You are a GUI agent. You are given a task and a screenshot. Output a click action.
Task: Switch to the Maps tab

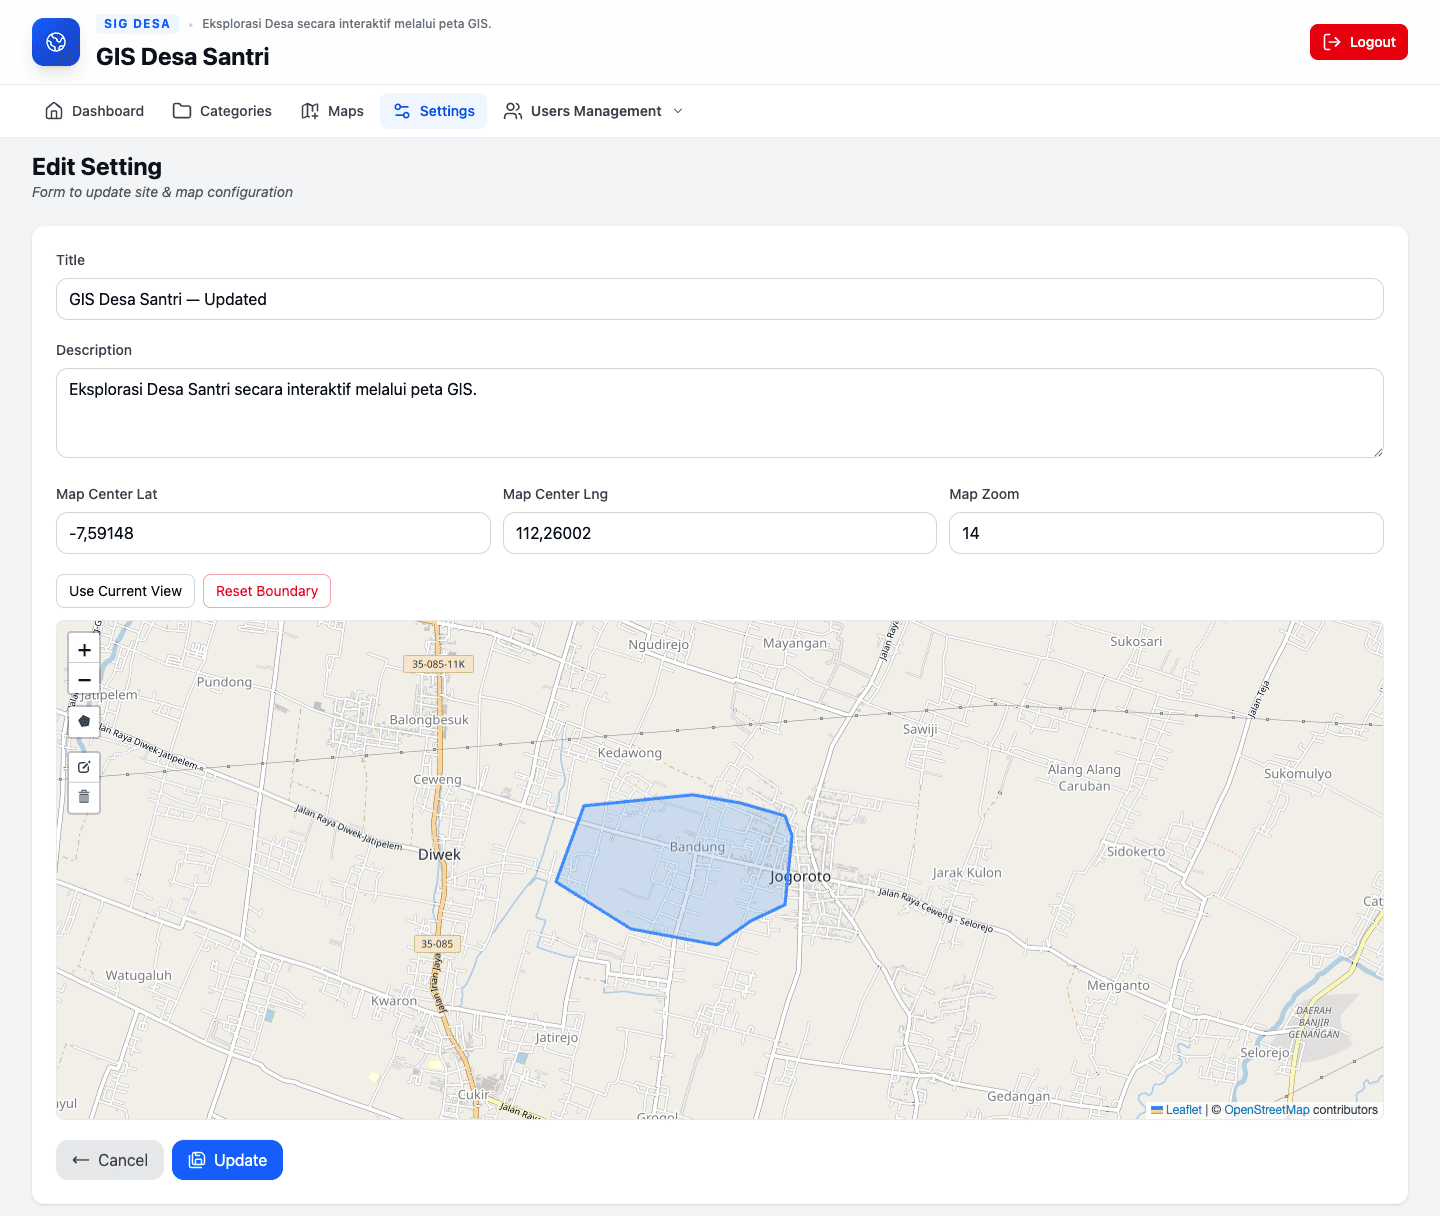pos(332,111)
